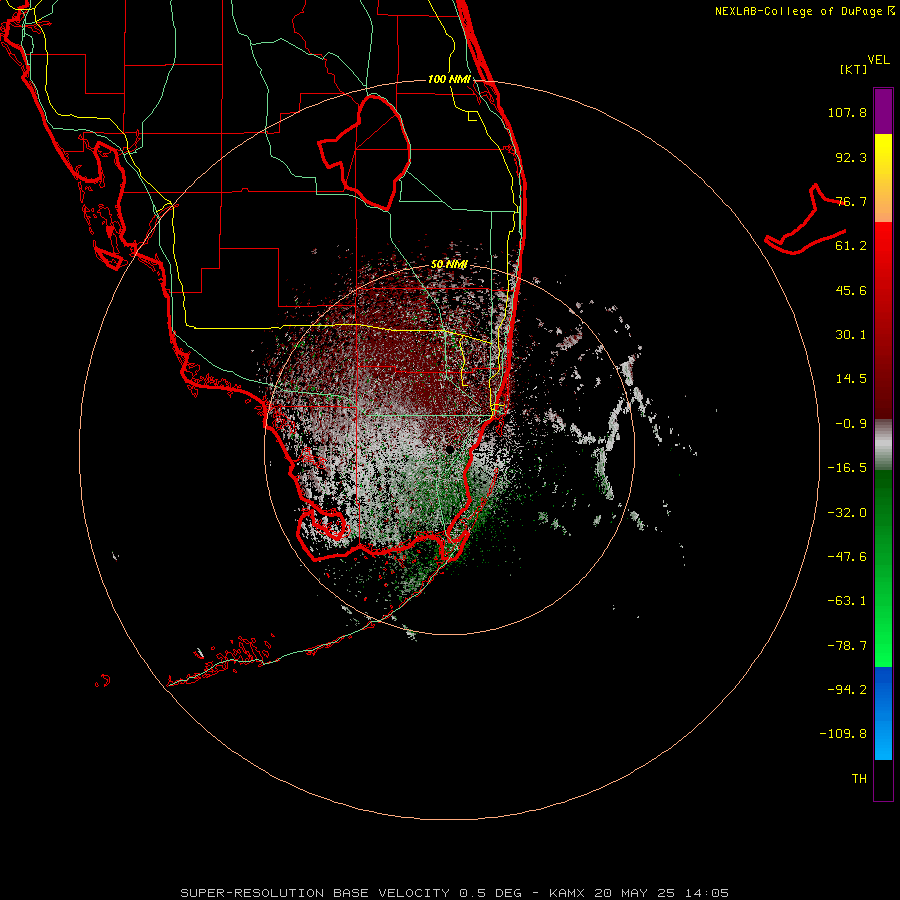Click the 61.2 velocity scale value
This screenshot has width=900, height=900.
(851, 246)
